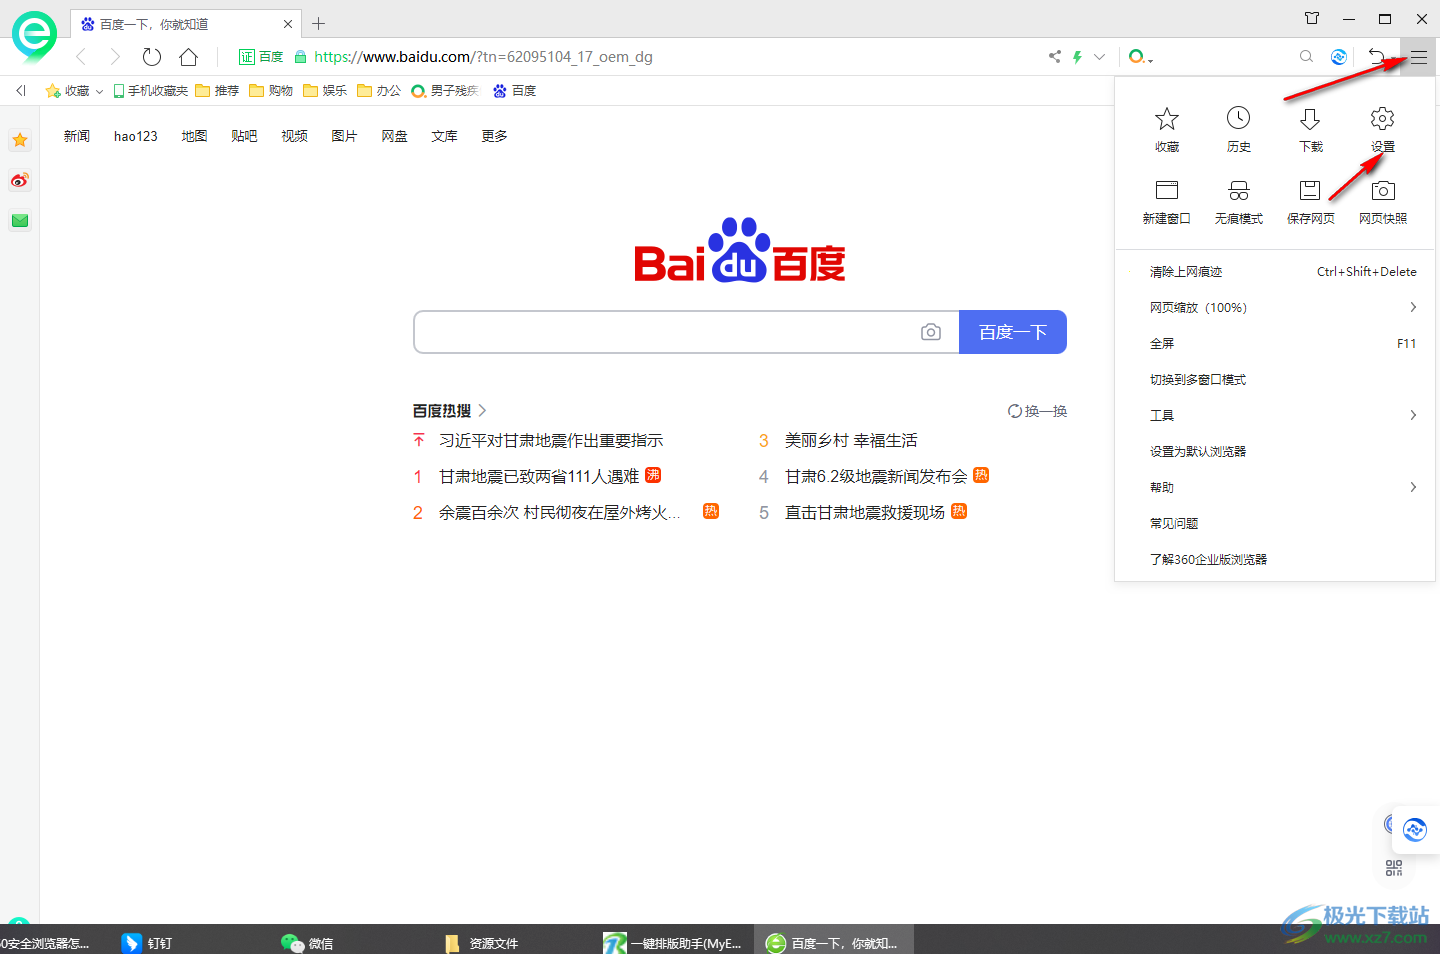Image resolution: width=1440 pixels, height=954 pixels.
Task: Open 一键排版助手 in the taskbar
Action: pyautogui.click(x=673, y=943)
